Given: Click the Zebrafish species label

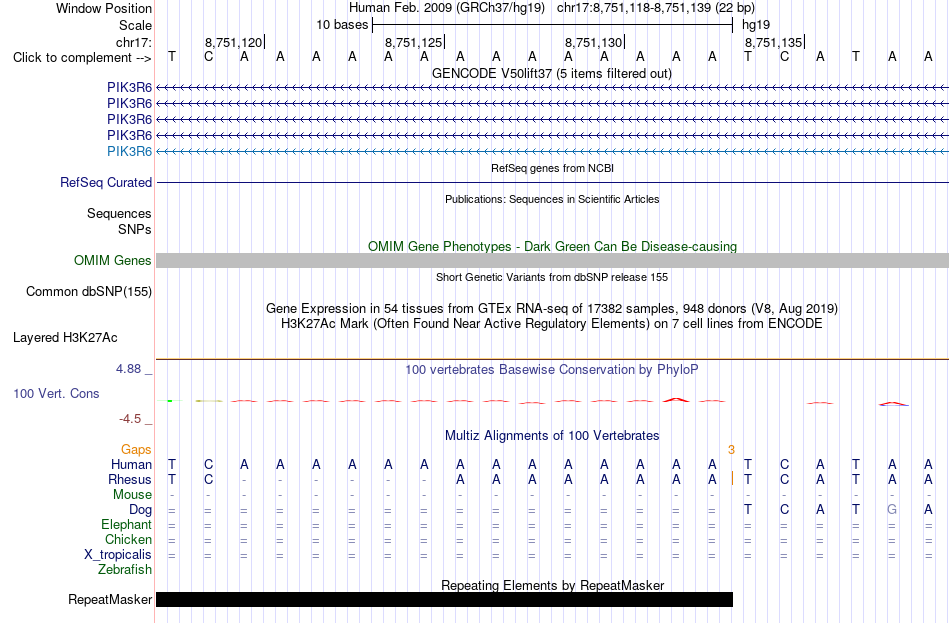Looking at the screenshot, I should pos(125,570).
